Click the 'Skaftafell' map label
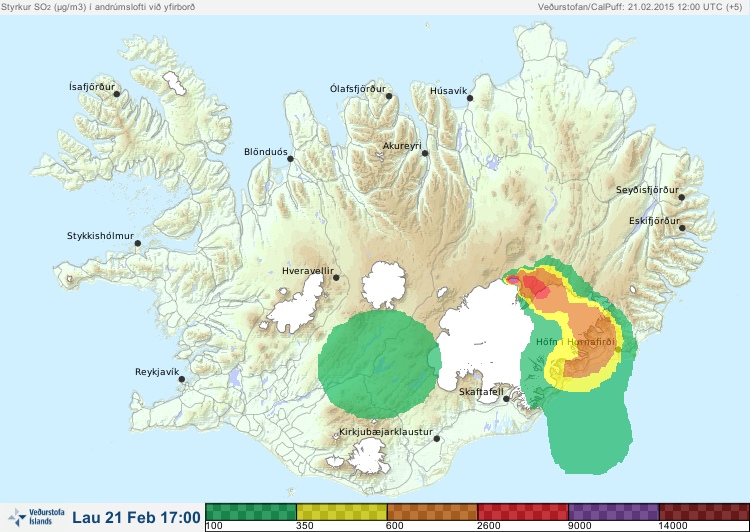This screenshot has width=750, height=532. pyautogui.click(x=481, y=392)
